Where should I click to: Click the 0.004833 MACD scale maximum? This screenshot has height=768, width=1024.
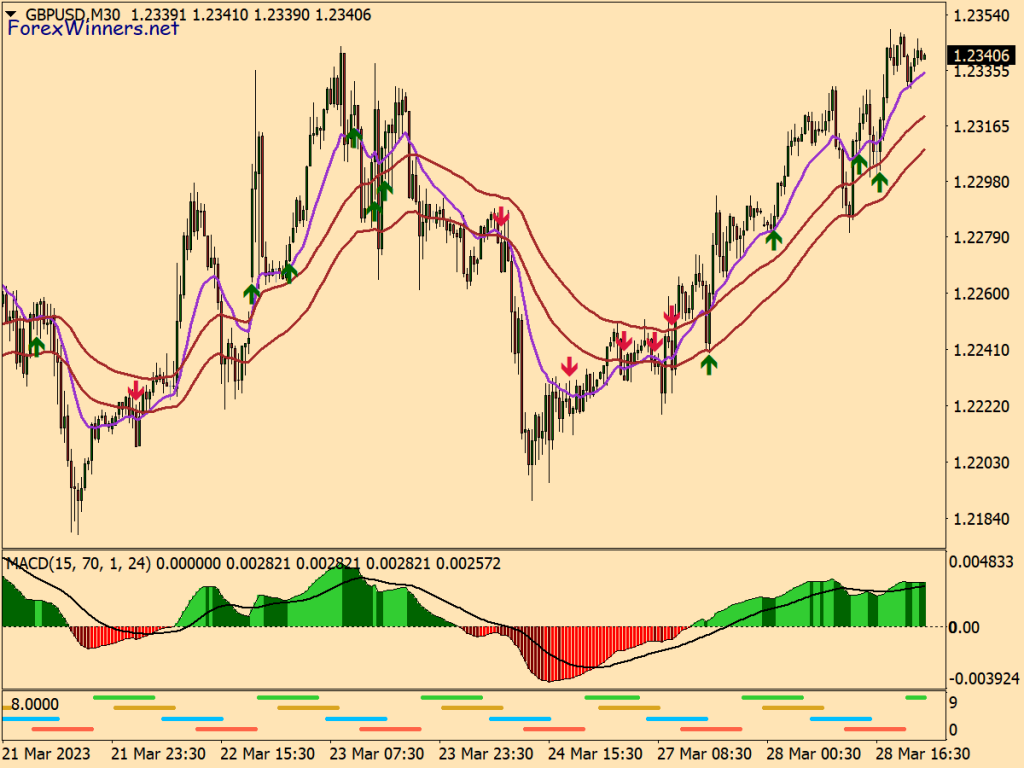tap(982, 562)
